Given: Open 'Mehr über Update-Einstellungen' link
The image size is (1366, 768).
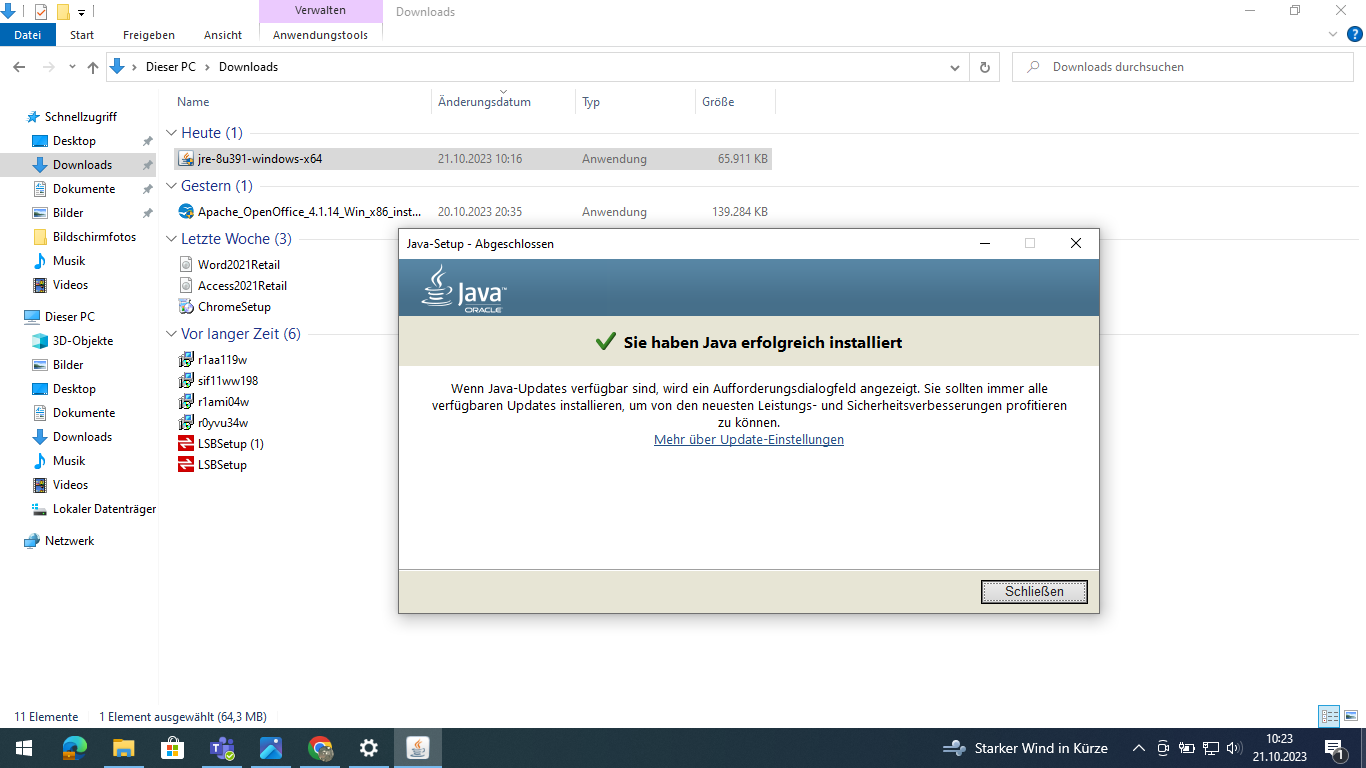Looking at the screenshot, I should [x=748, y=439].
